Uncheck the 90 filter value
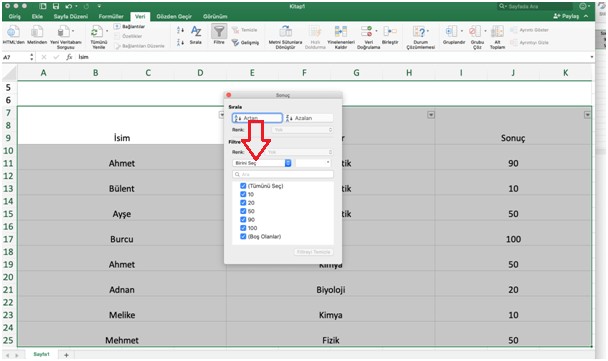The width and height of the screenshot is (608, 361). point(243,219)
